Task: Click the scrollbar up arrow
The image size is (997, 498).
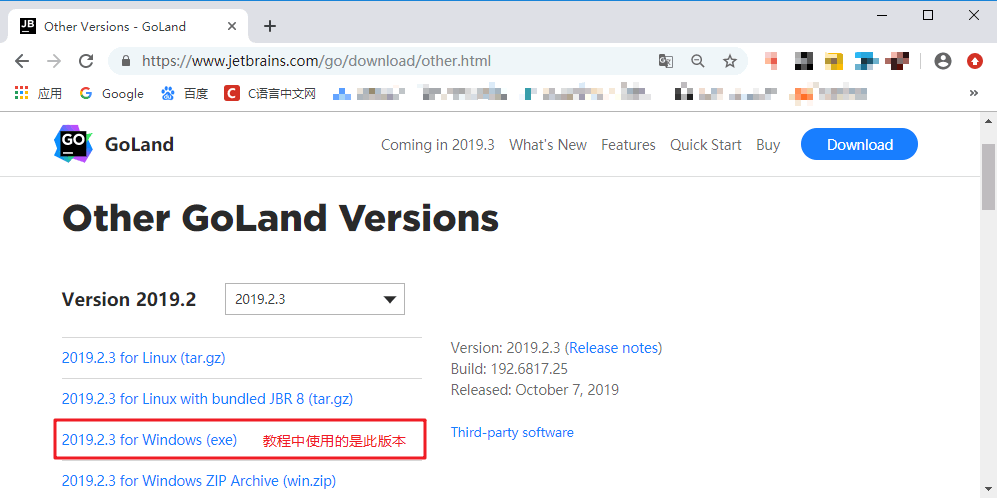Action: pyautogui.click(x=988, y=120)
